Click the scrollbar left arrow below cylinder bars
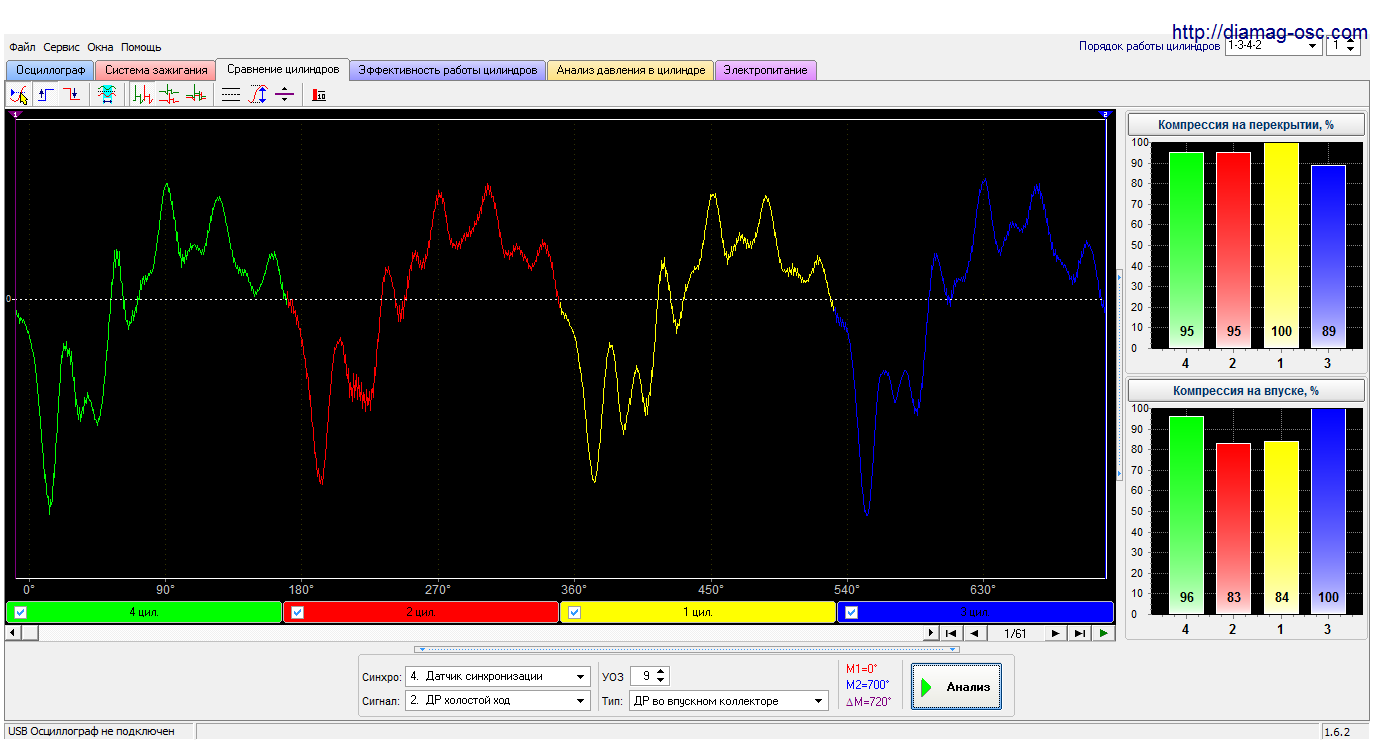The height and width of the screenshot is (744, 1382). click(x=13, y=633)
